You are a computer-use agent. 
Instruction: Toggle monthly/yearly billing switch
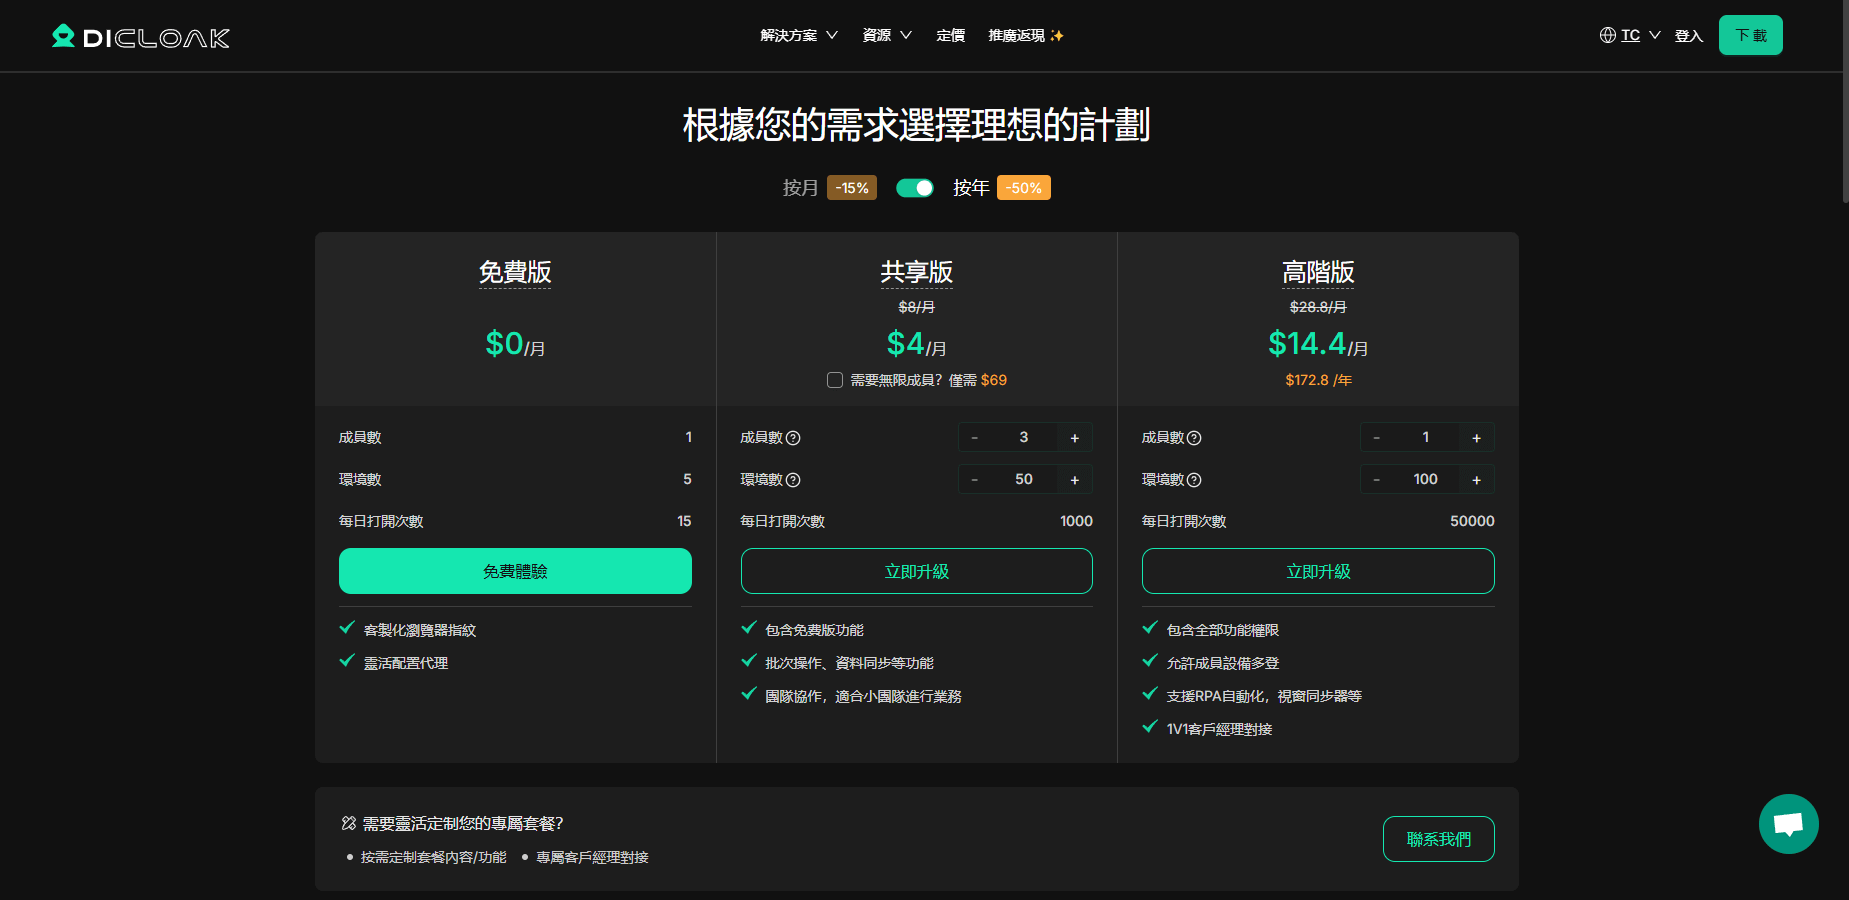pyautogui.click(x=914, y=188)
